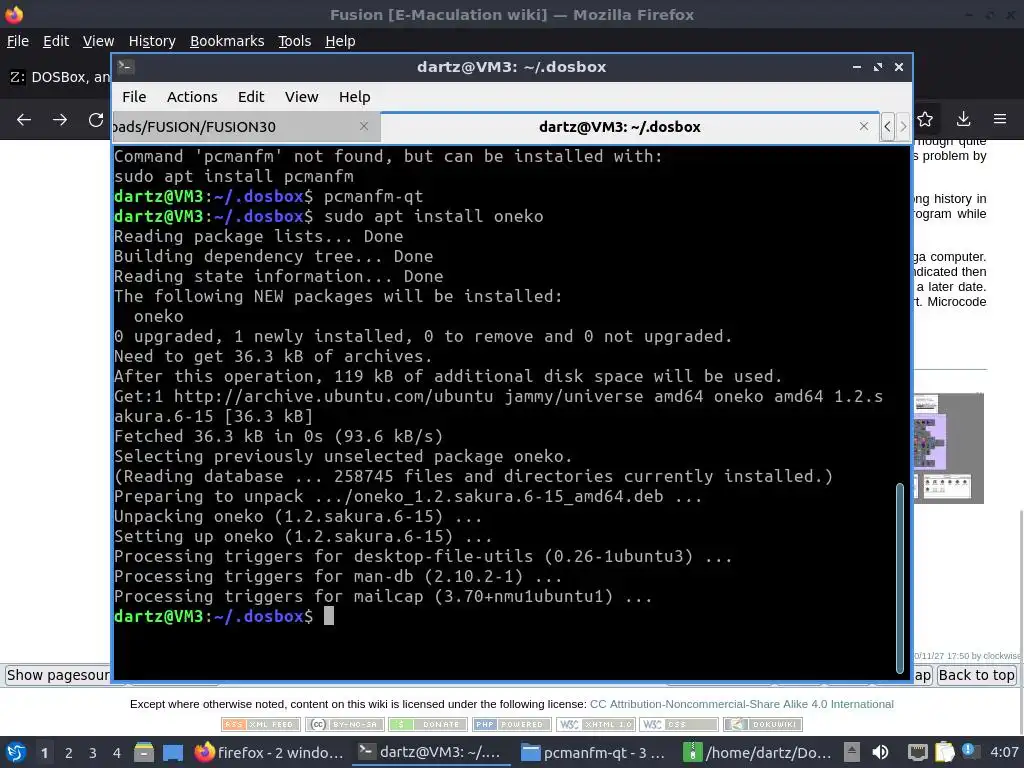Click the W3C CSS badge
1024x768 pixels.
click(679, 724)
